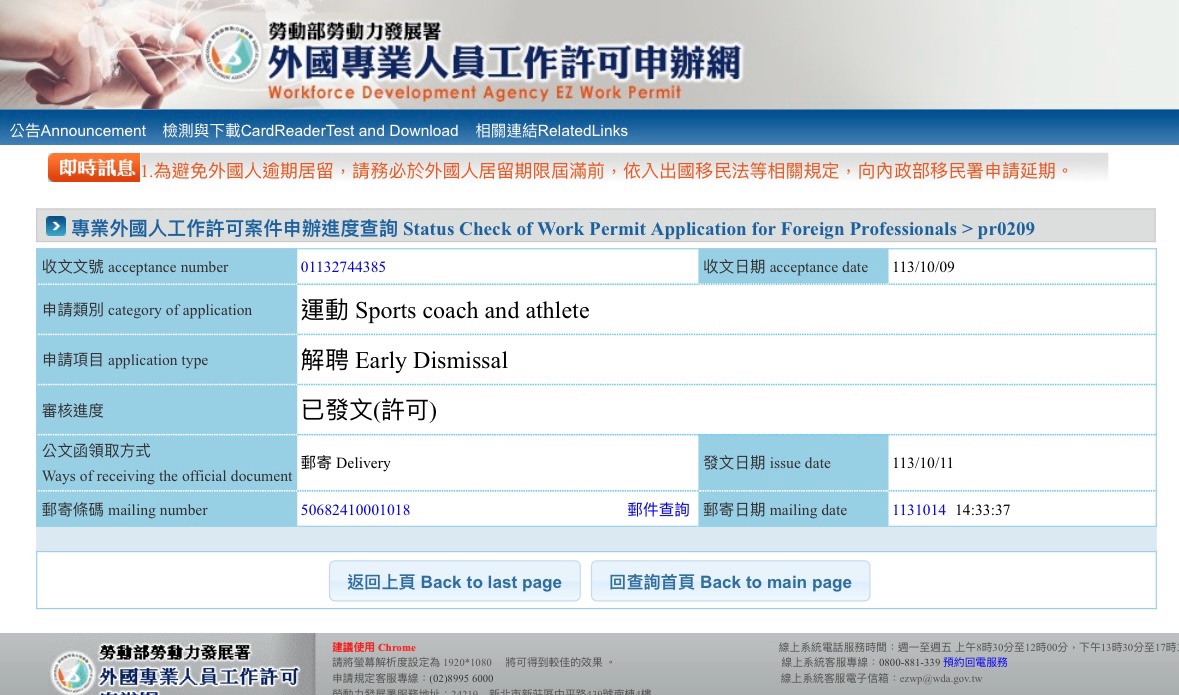
Task: Click the Workforce Development Agency logo in header
Action: [236, 55]
